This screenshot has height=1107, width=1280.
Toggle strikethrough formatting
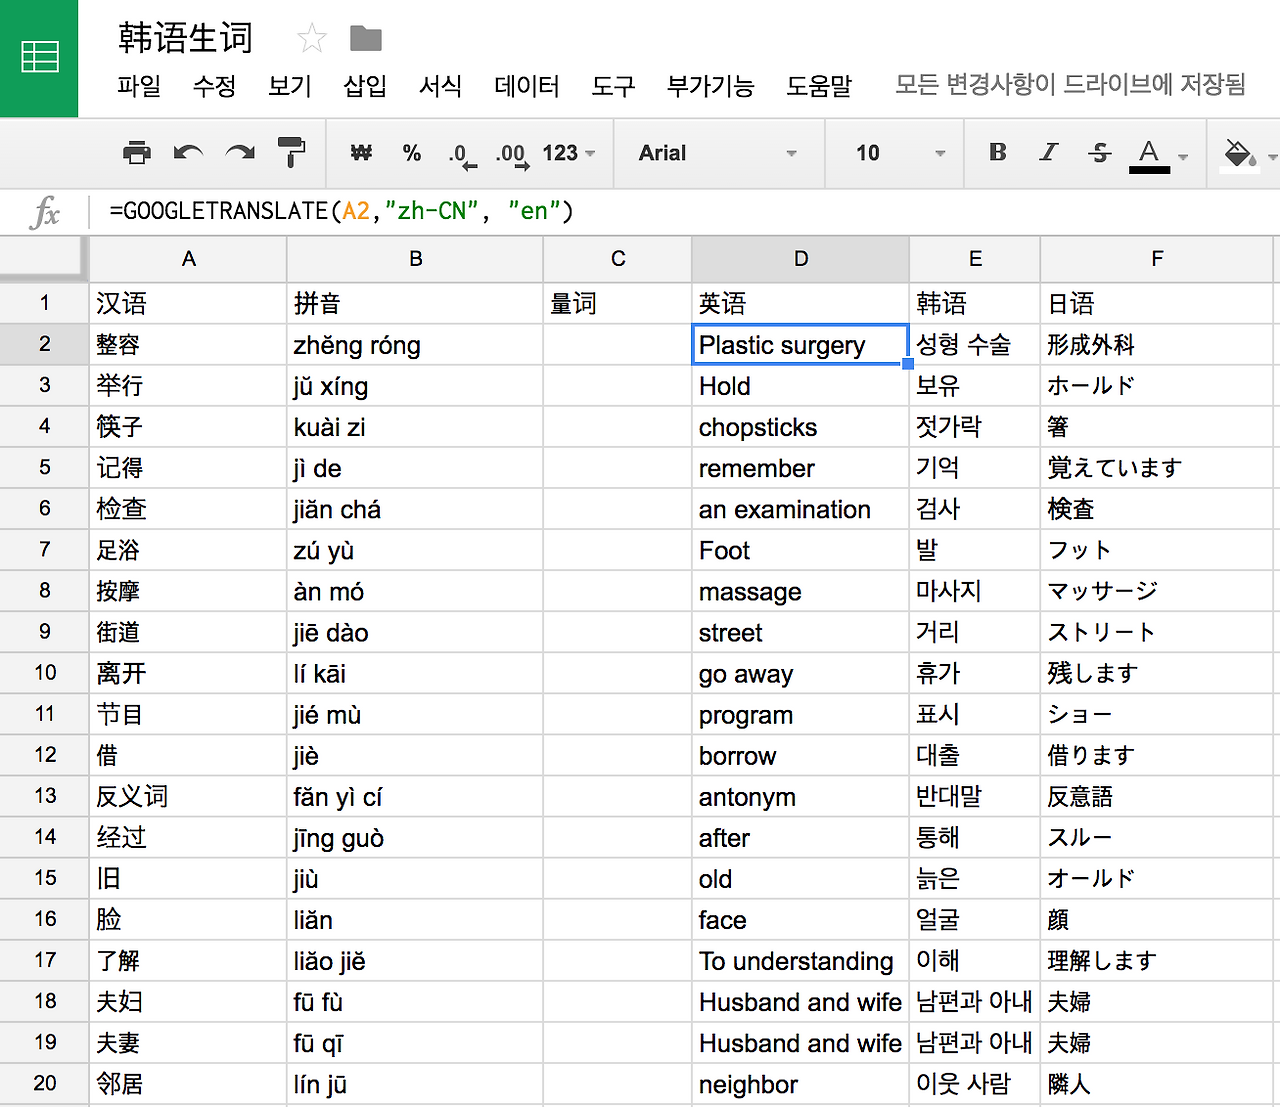click(x=1099, y=152)
